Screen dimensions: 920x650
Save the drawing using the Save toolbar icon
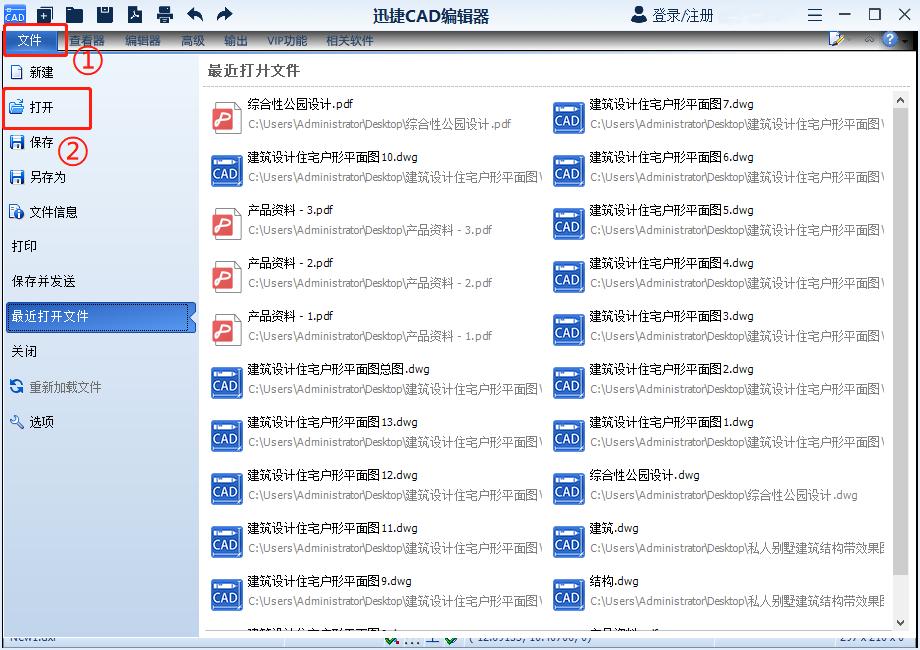[105, 14]
